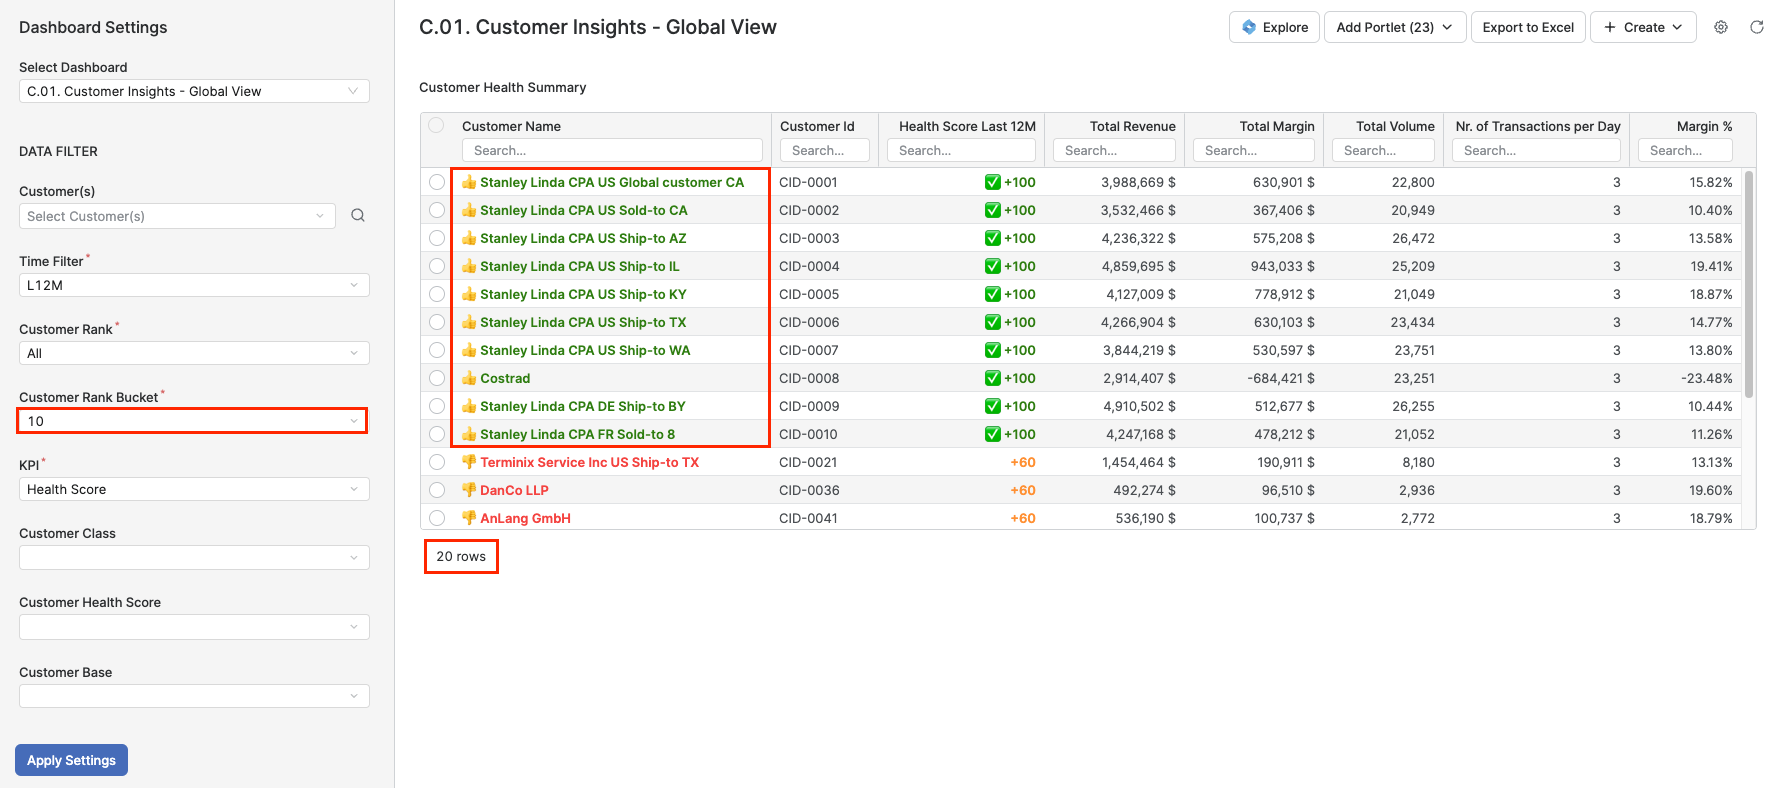This screenshot has height=788, width=1774.
Task: Click the Explore button
Action: (x=1274, y=27)
